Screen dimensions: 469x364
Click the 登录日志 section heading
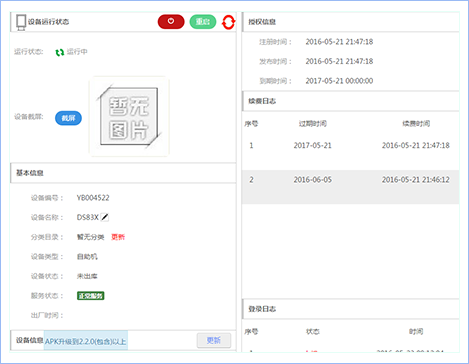[x=262, y=309]
